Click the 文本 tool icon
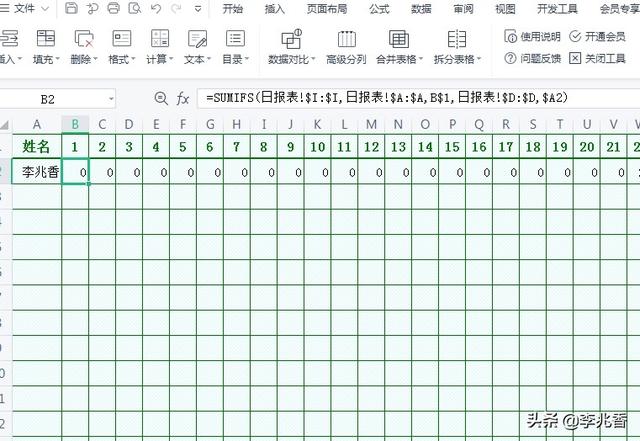Viewport: 640px width, 441px height. click(198, 38)
